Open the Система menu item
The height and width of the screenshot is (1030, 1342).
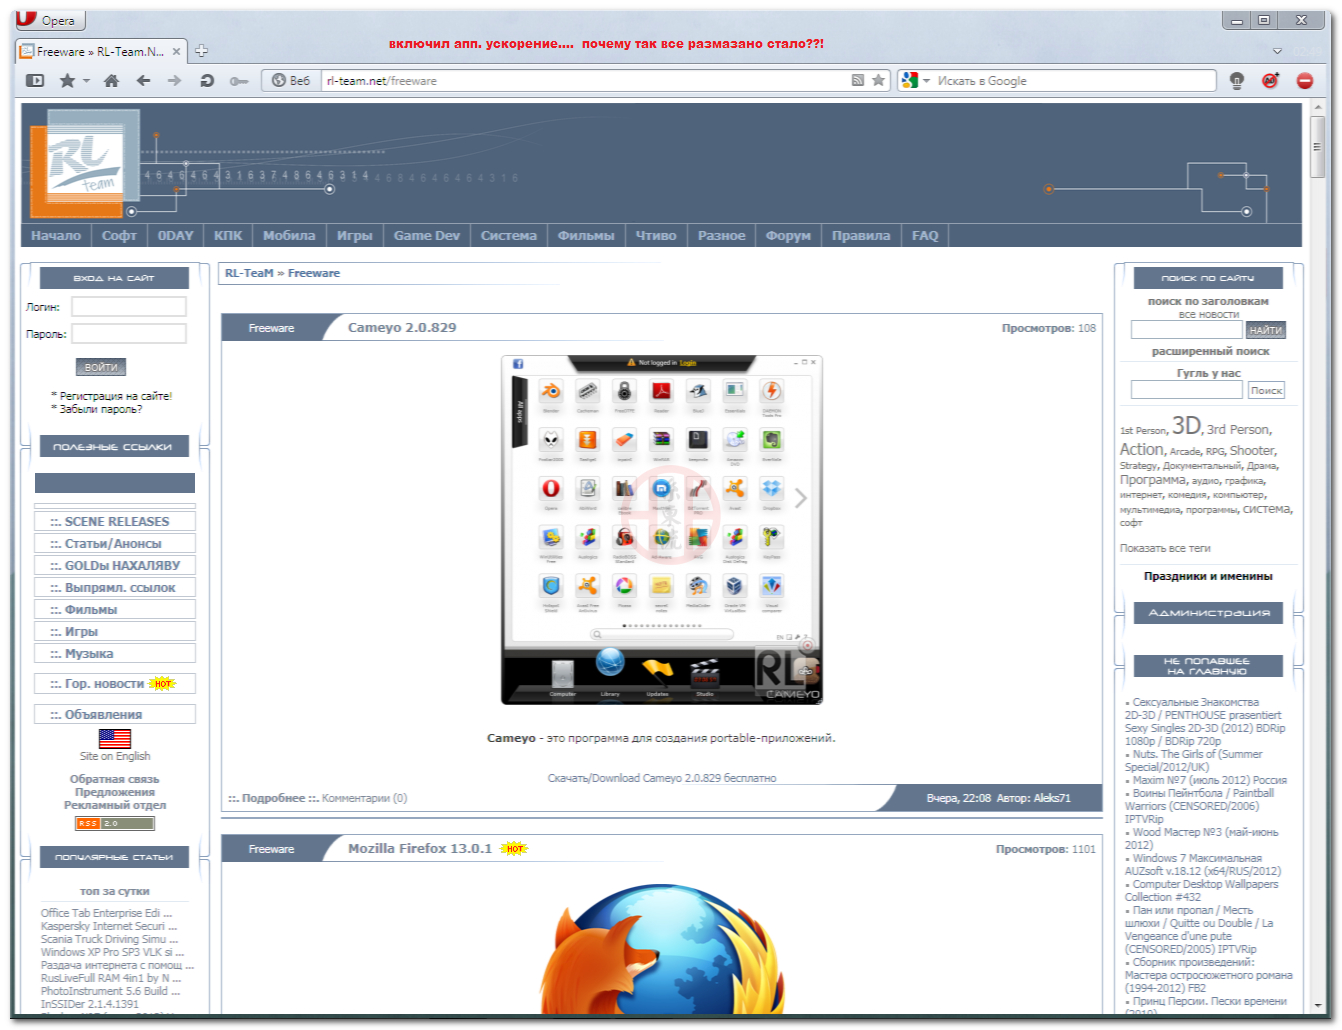click(509, 236)
